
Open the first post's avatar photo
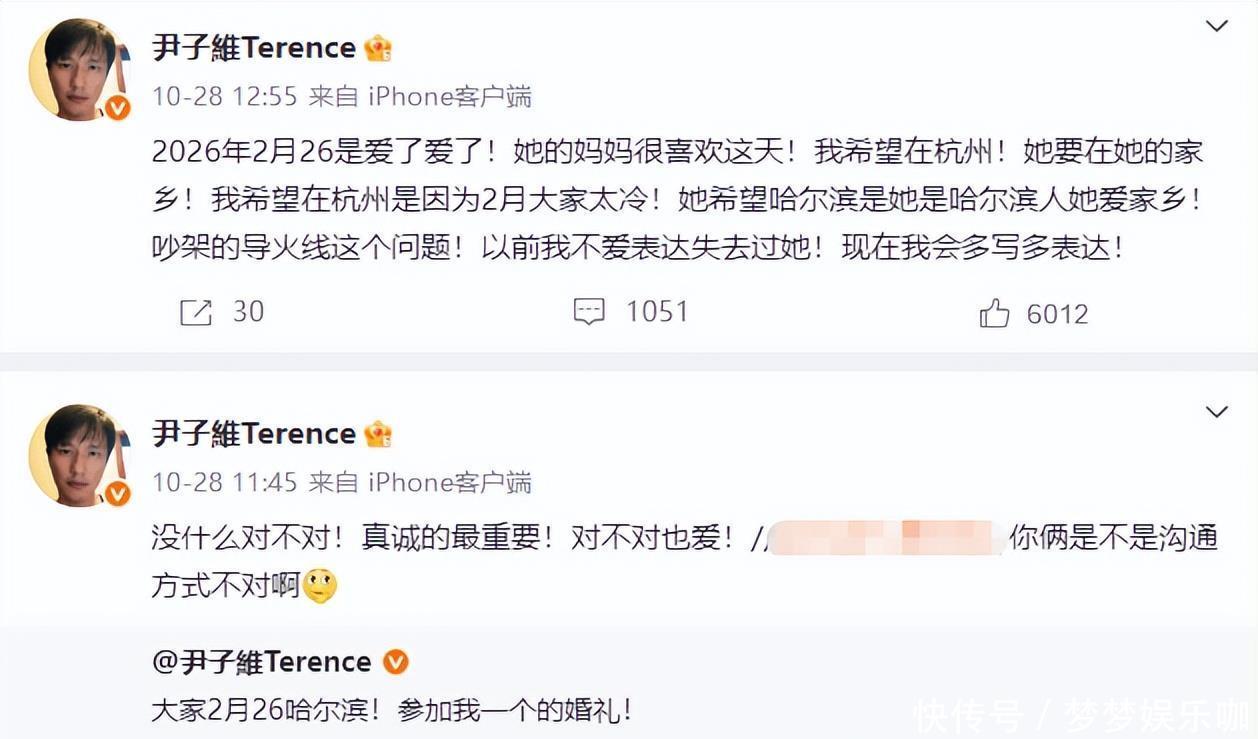point(78,68)
